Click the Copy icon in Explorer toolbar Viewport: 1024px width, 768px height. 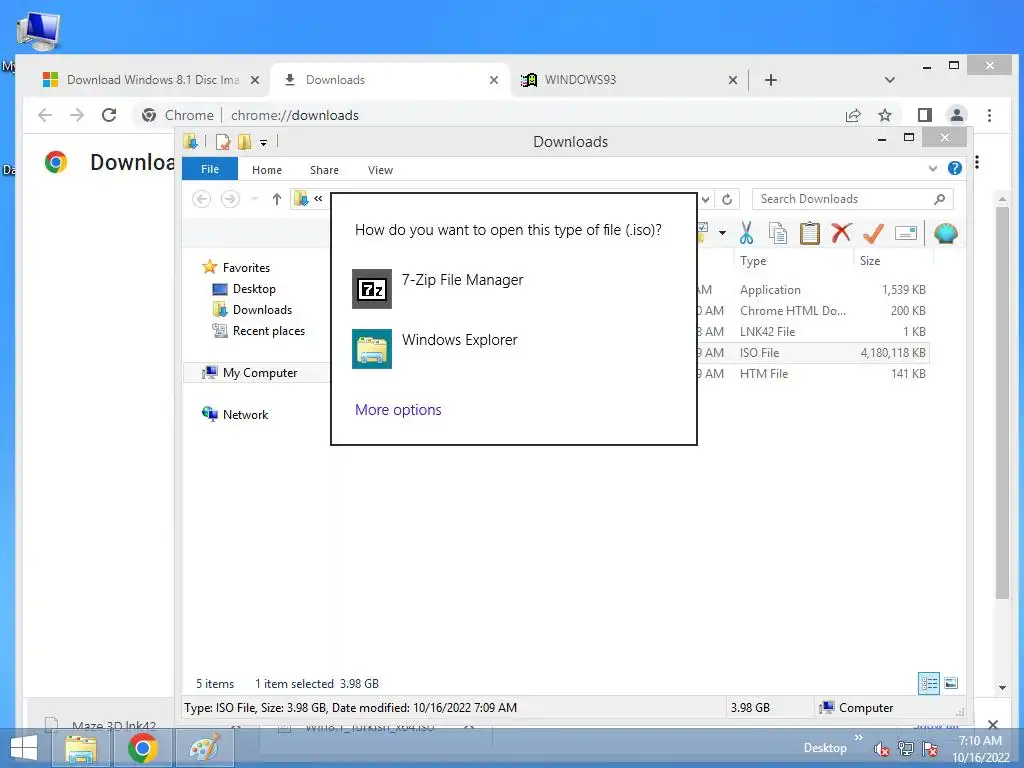point(777,232)
